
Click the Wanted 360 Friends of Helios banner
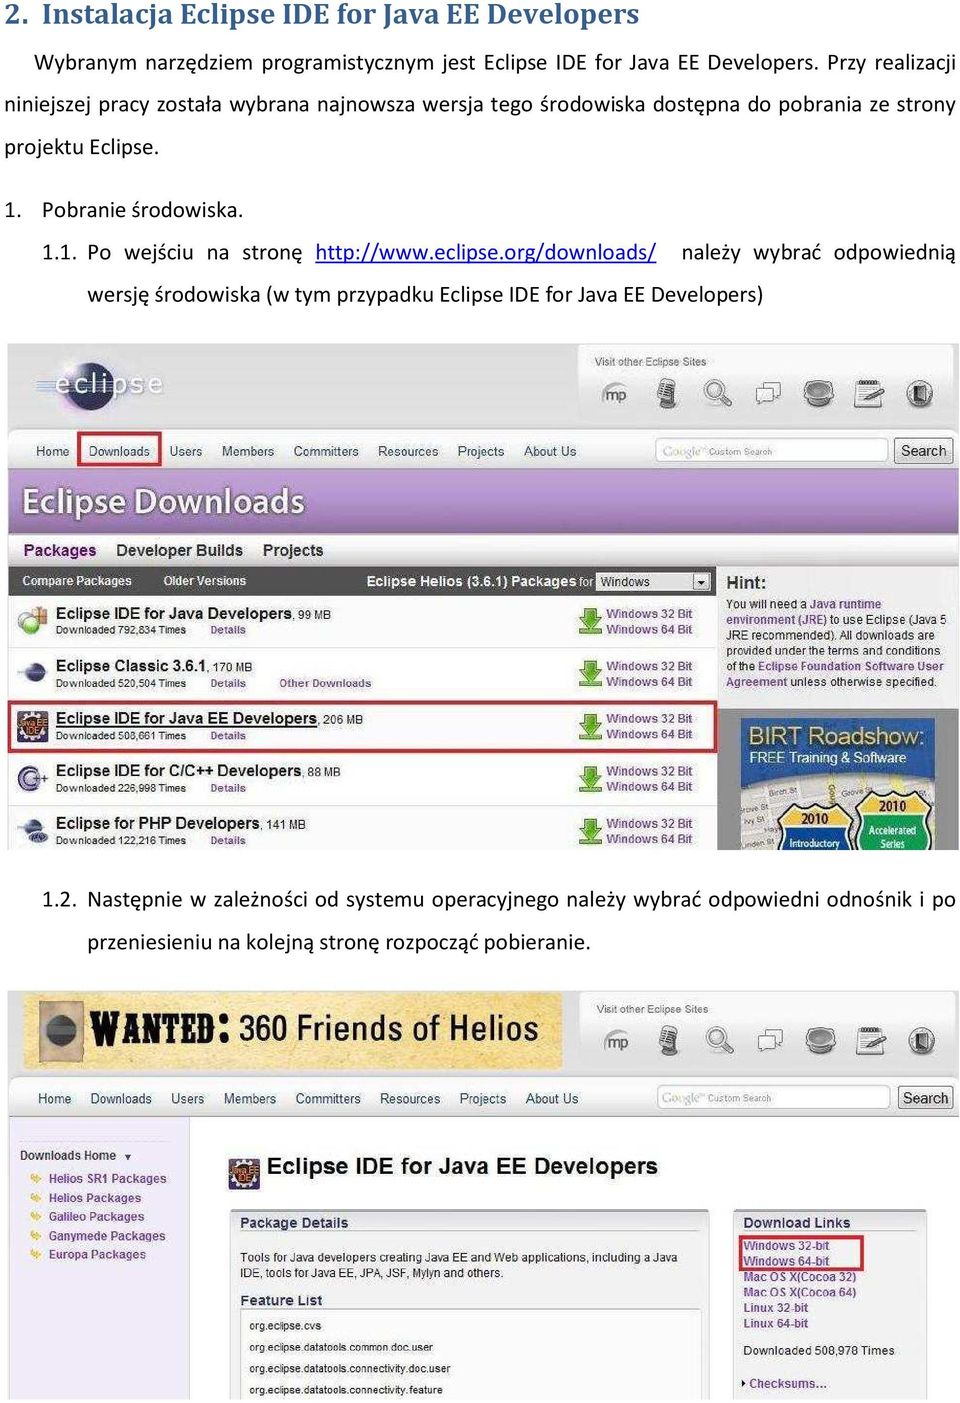click(292, 1030)
